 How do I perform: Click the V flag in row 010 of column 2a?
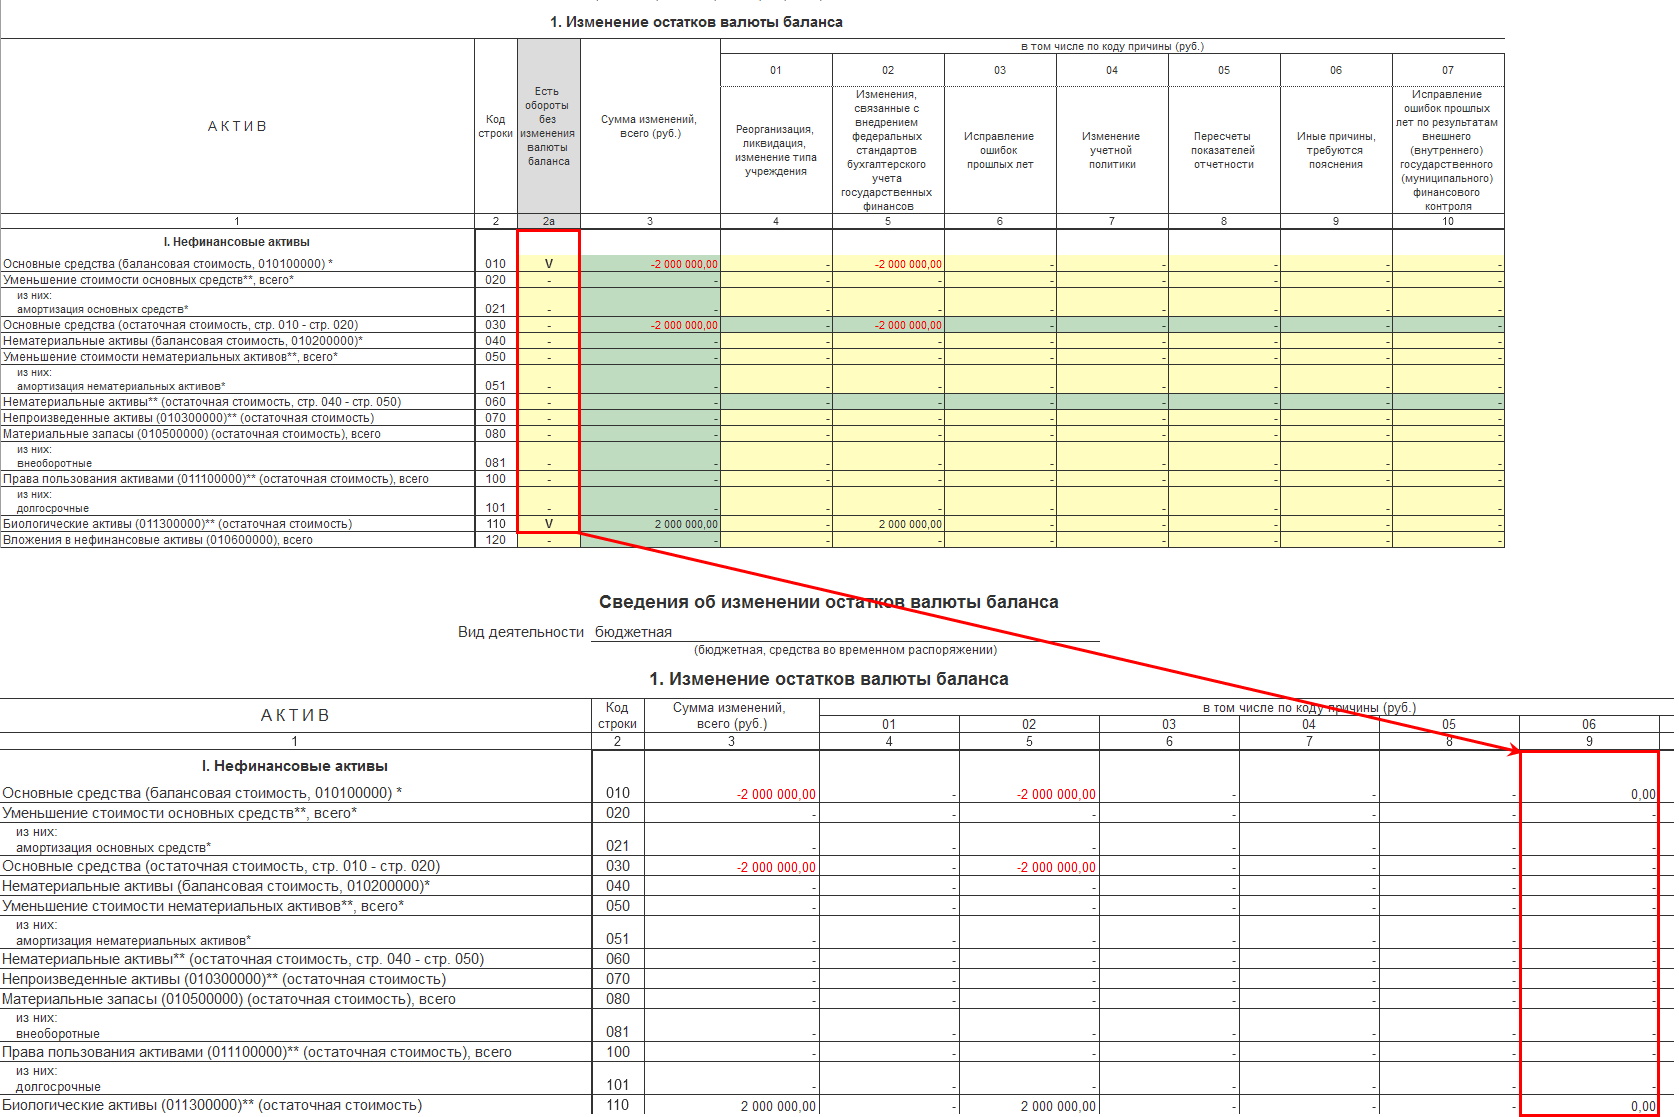(x=548, y=264)
